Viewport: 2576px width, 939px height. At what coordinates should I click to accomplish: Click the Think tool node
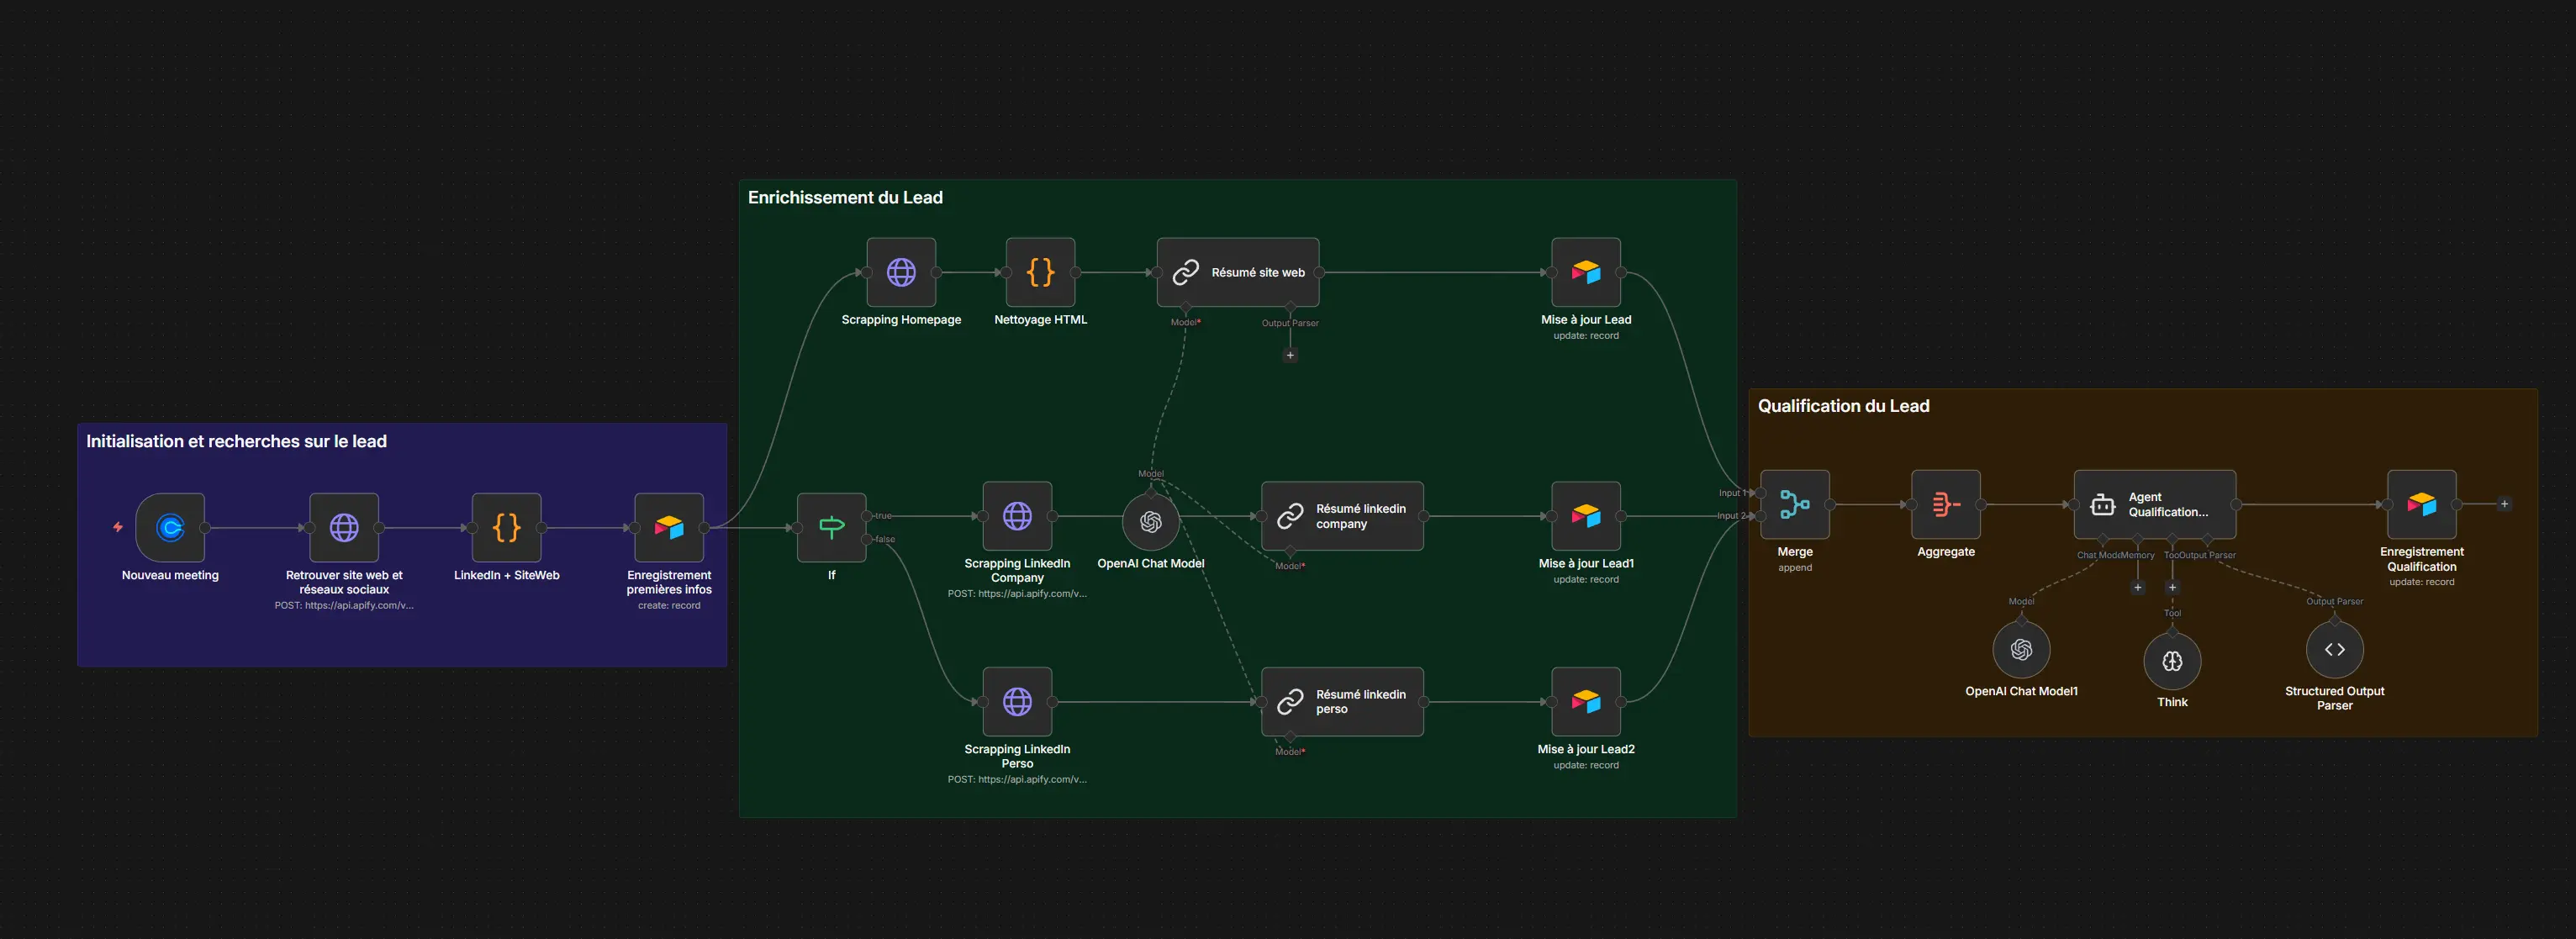(2172, 661)
